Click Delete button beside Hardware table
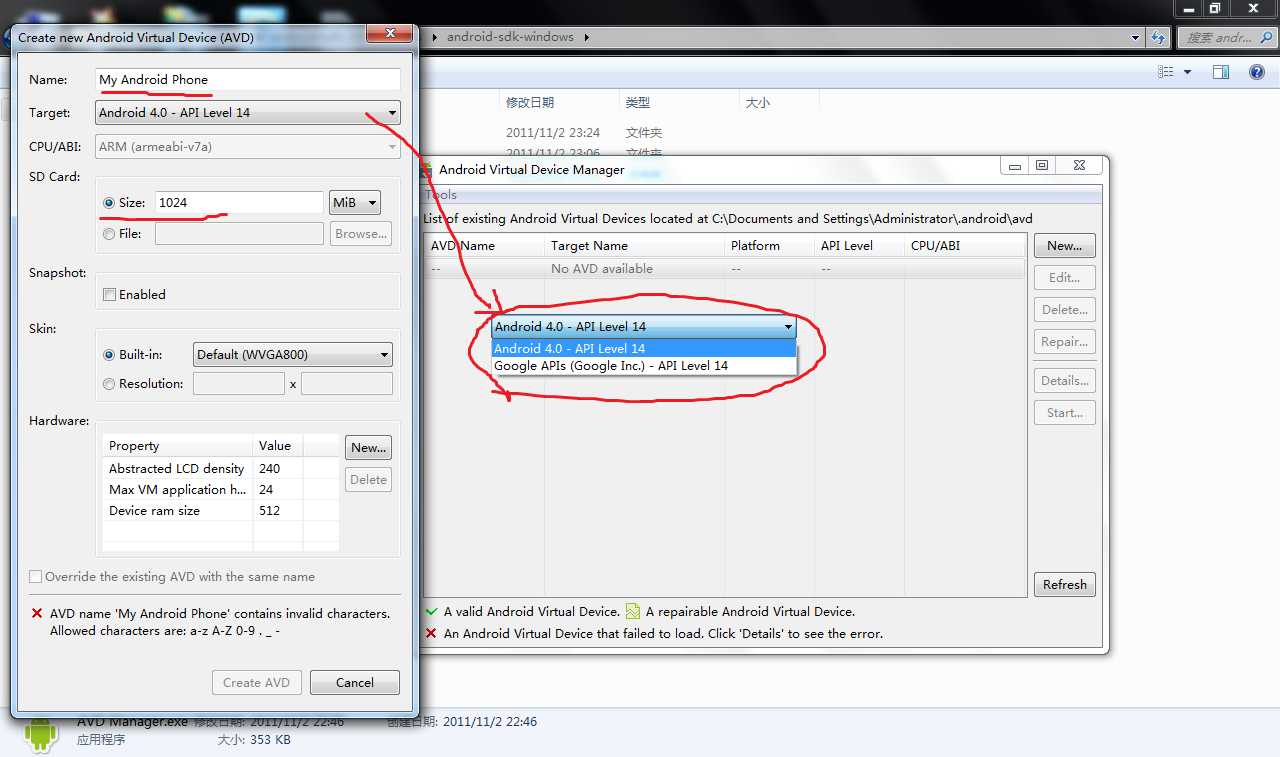 369,480
